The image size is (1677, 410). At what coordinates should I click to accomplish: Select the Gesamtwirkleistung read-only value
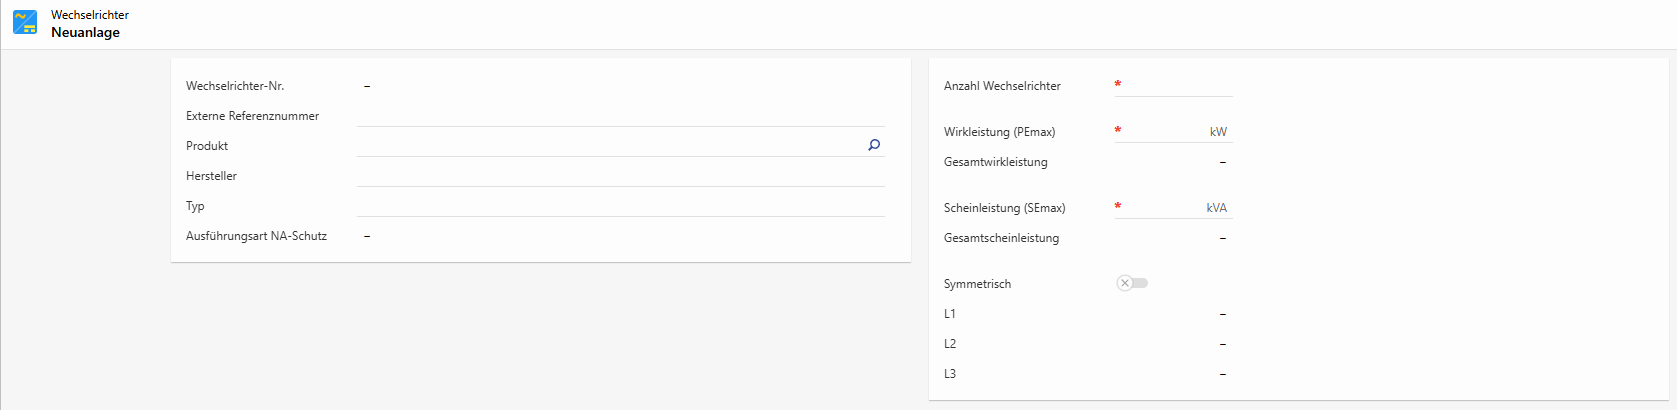[x=1222, y=162]
